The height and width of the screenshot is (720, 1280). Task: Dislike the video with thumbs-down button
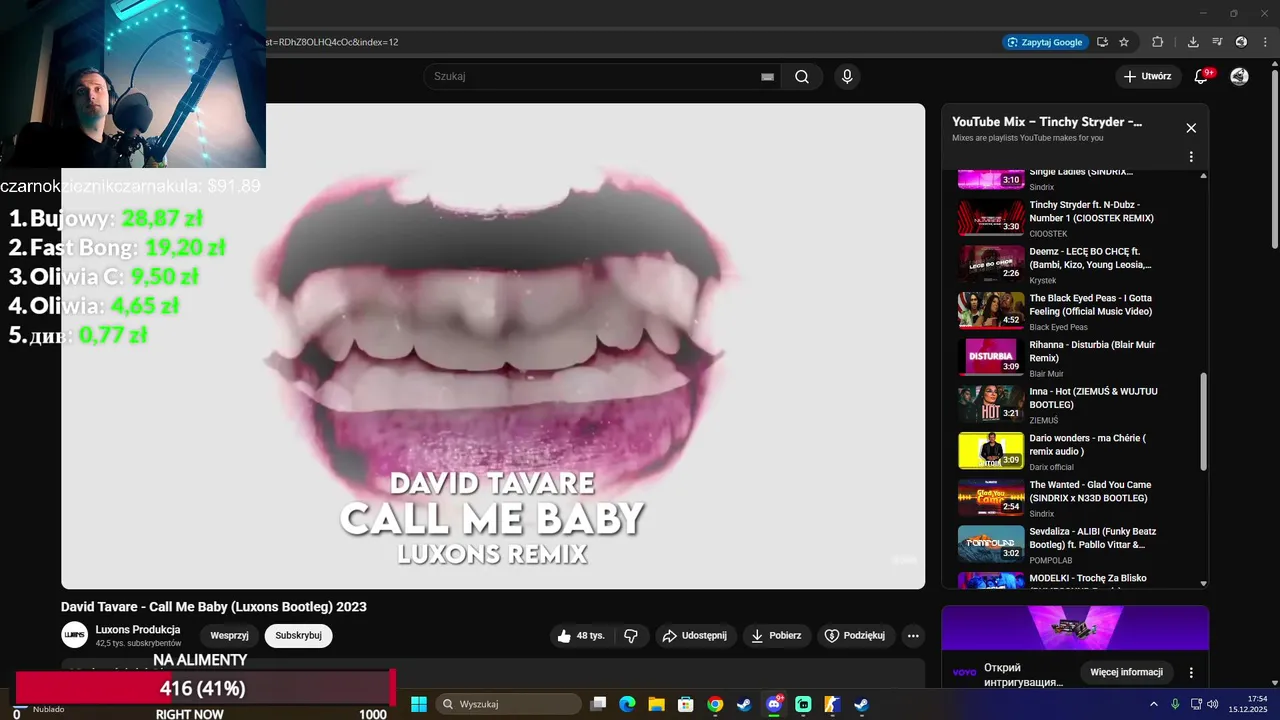click(x=630, y=636)
